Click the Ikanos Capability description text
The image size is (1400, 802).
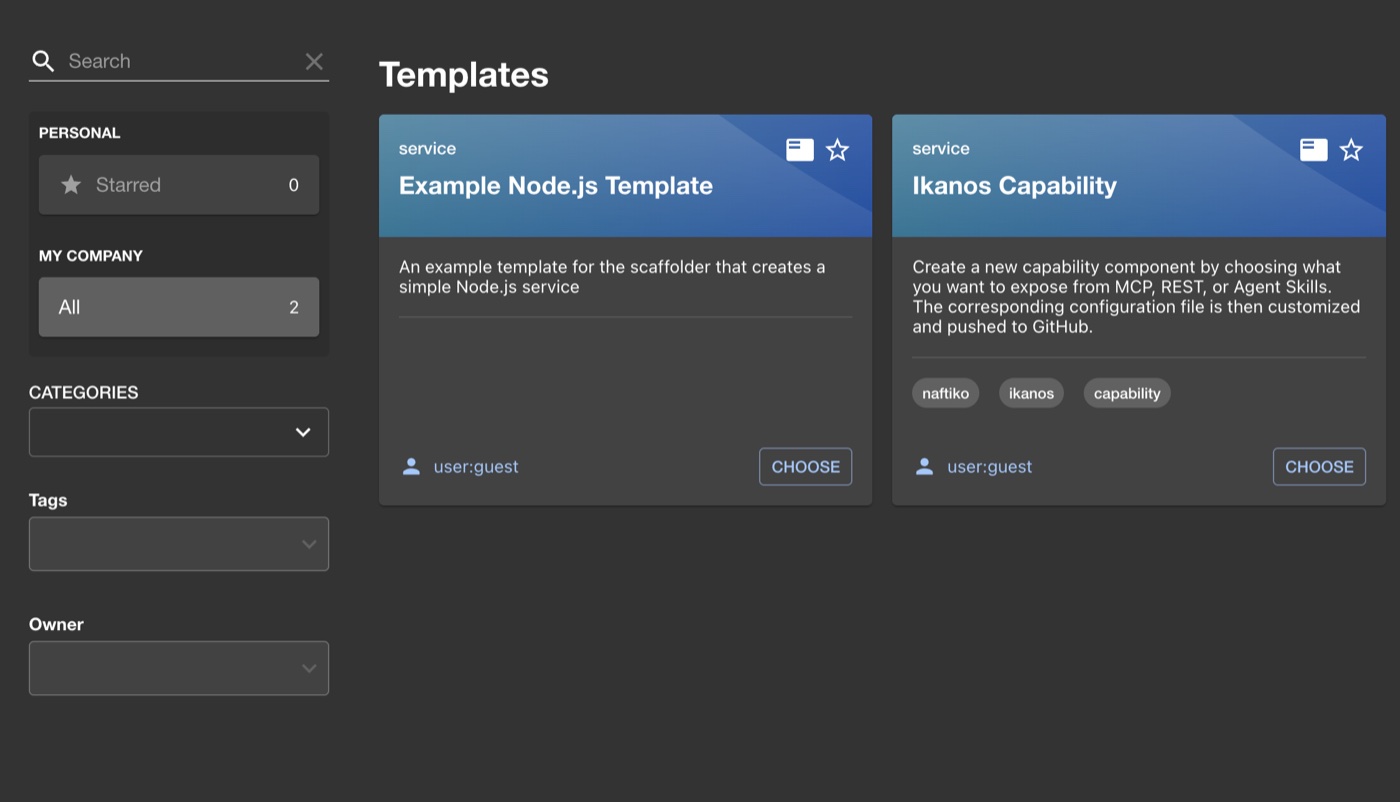(1137, 297)
